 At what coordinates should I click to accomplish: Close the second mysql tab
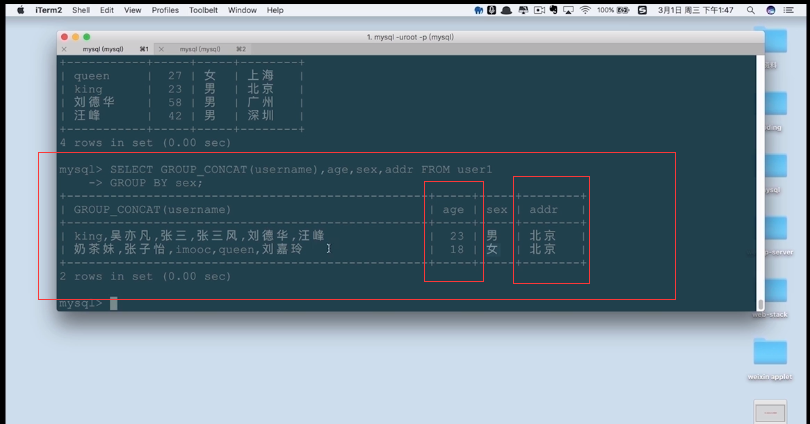[161, 49]
